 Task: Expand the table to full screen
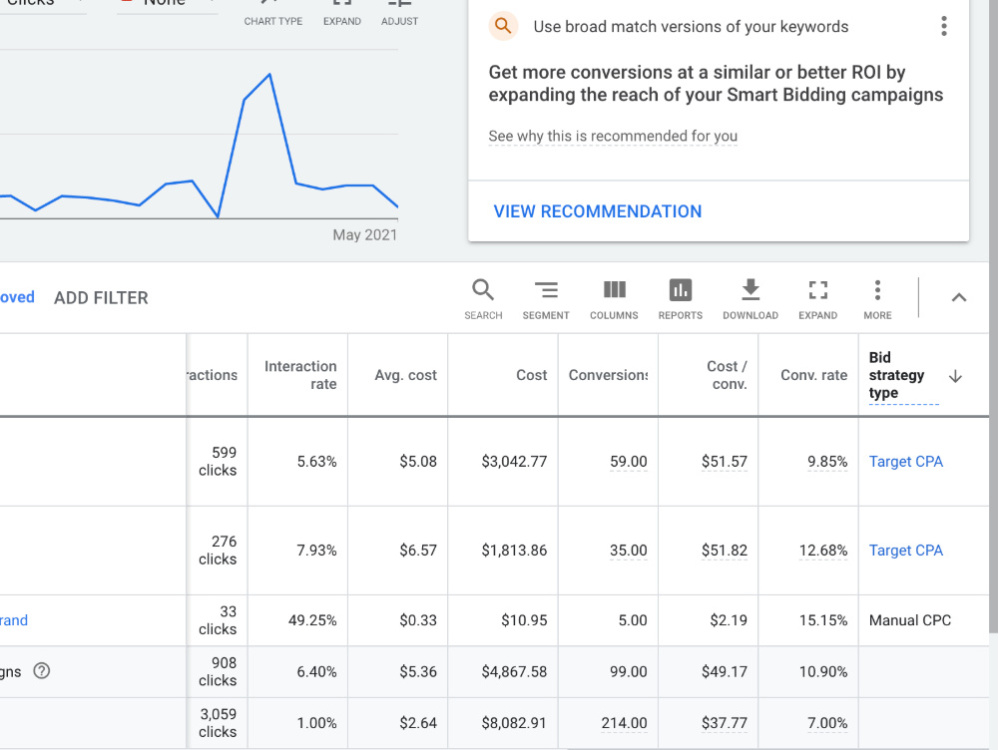tap(818, 298)
